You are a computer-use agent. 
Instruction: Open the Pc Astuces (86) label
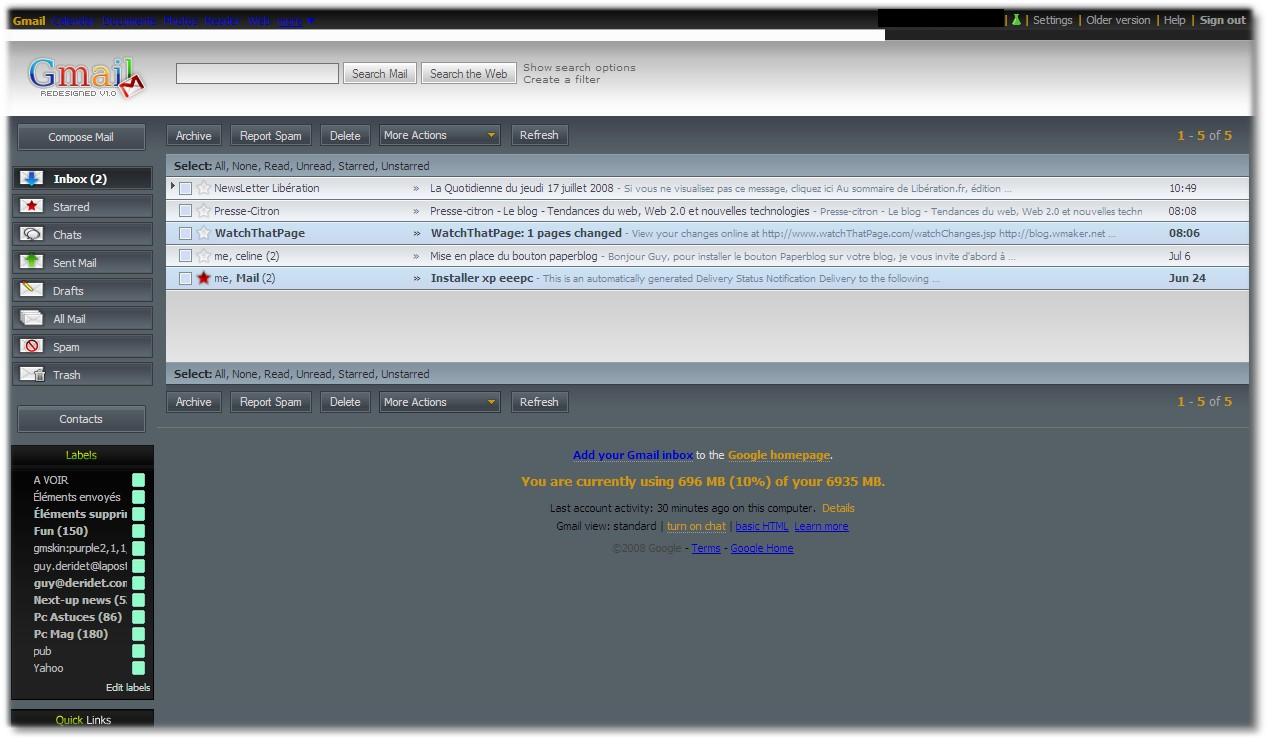(x=78, y=617)
